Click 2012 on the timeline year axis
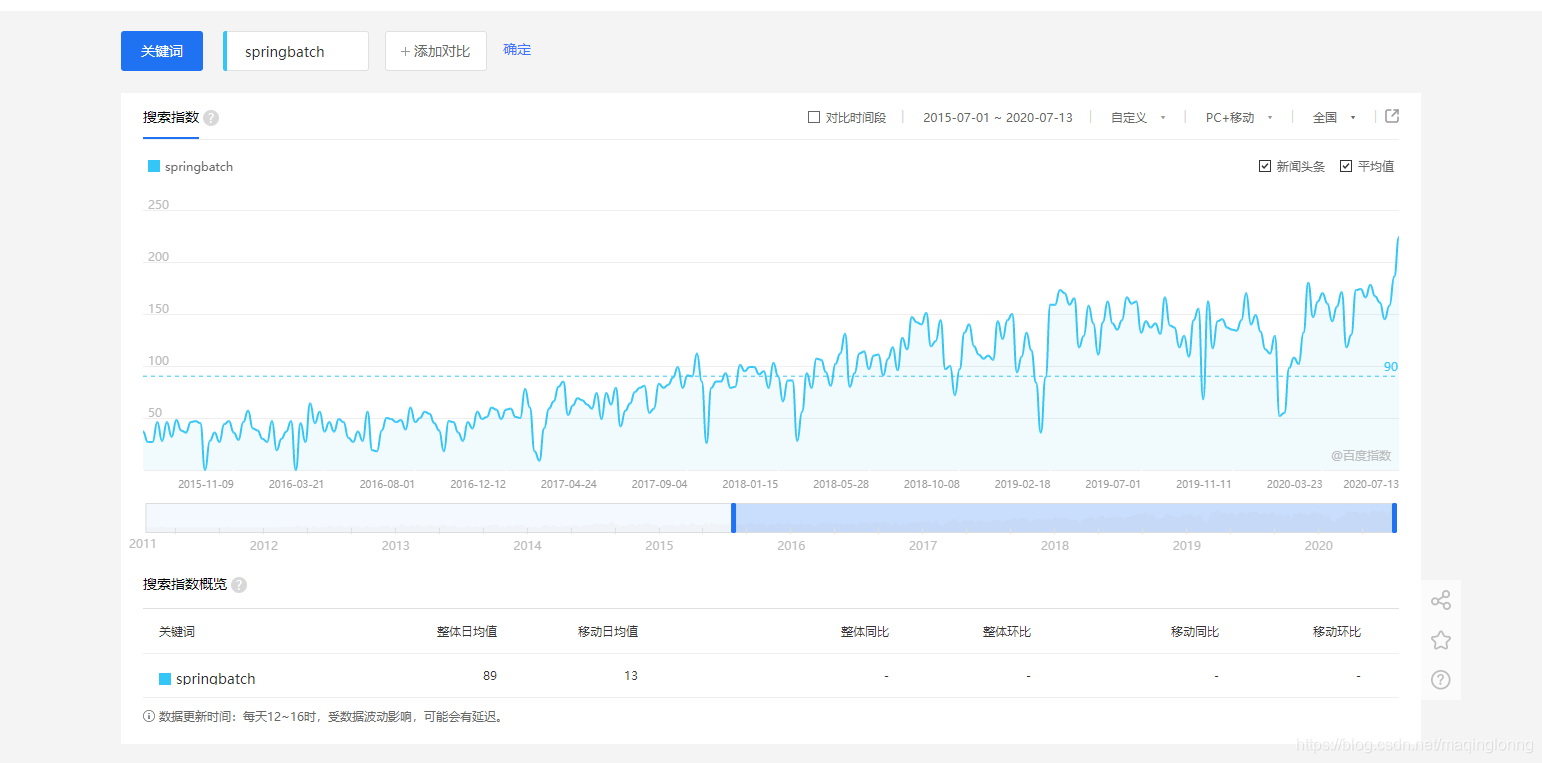The image size is (1542, 763). [264, 546]
